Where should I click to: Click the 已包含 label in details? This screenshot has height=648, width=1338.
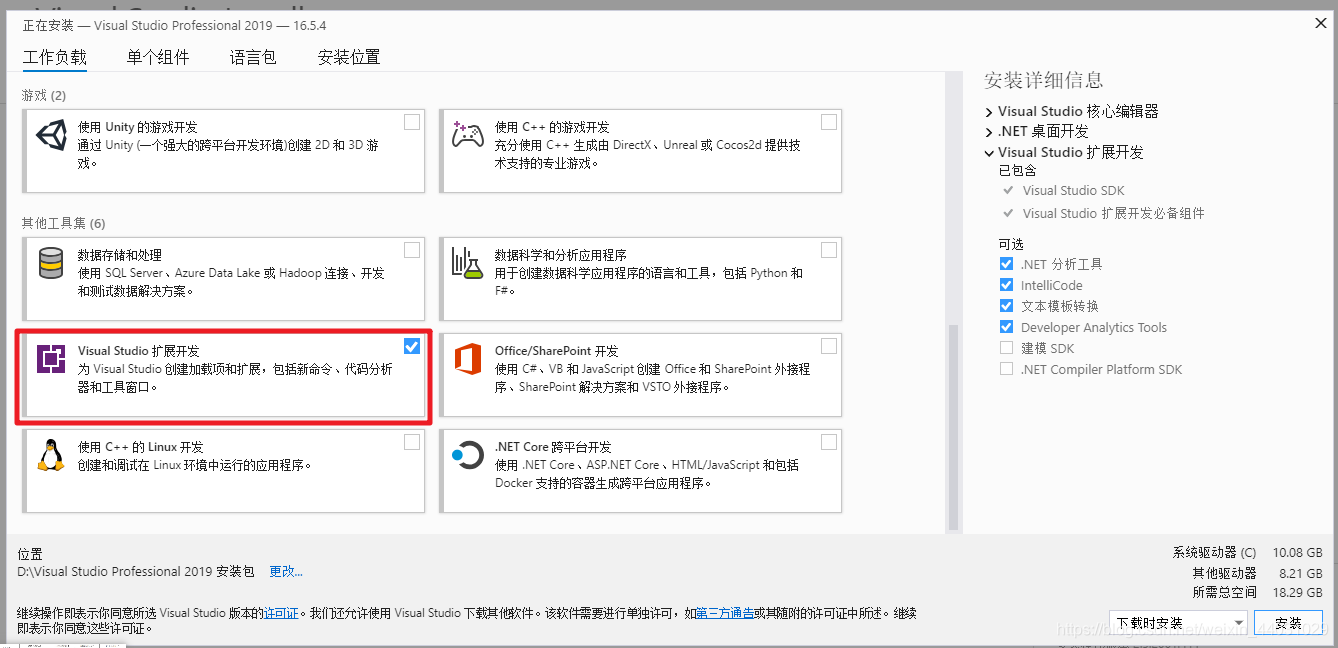click(x=1017, y=171)
